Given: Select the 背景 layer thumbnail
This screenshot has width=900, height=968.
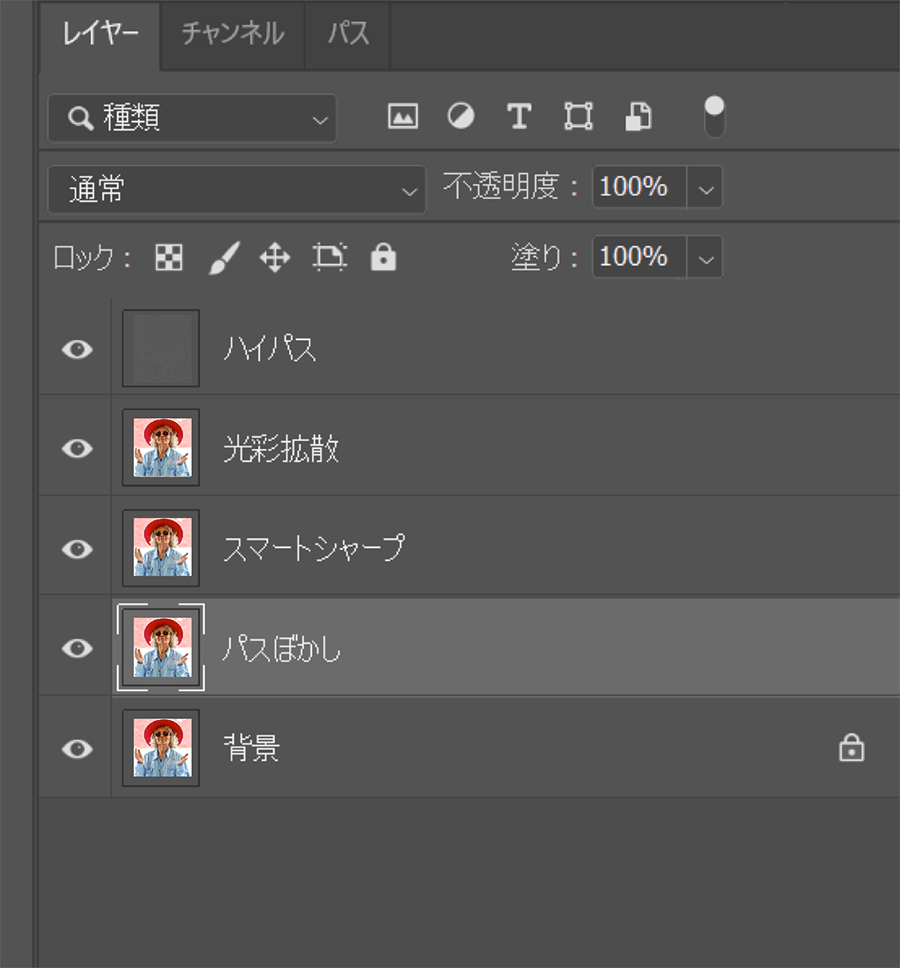Looking at the screenshot, I should 161,748.
